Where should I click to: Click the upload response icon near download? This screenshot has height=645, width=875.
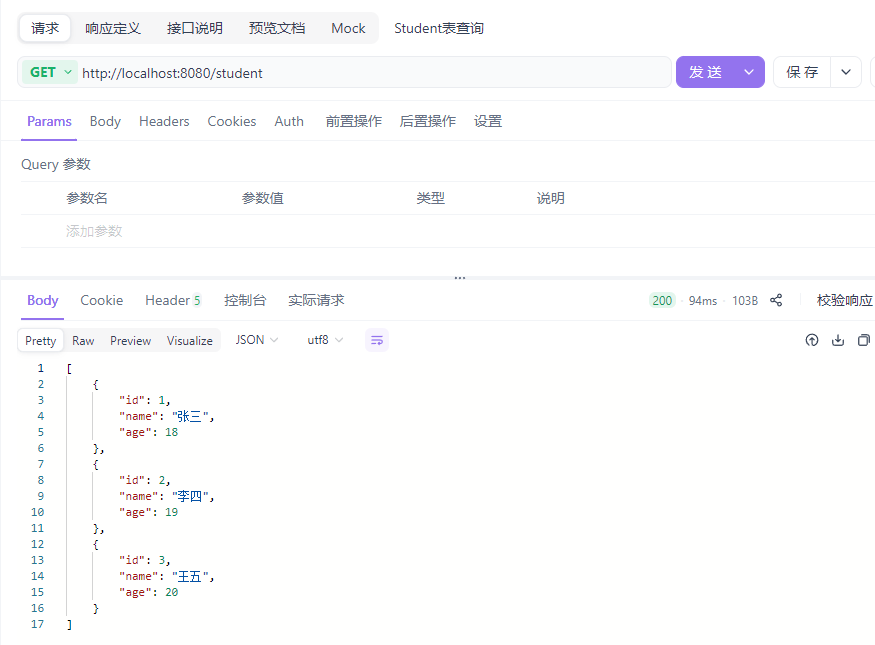[x=812, y=340]
